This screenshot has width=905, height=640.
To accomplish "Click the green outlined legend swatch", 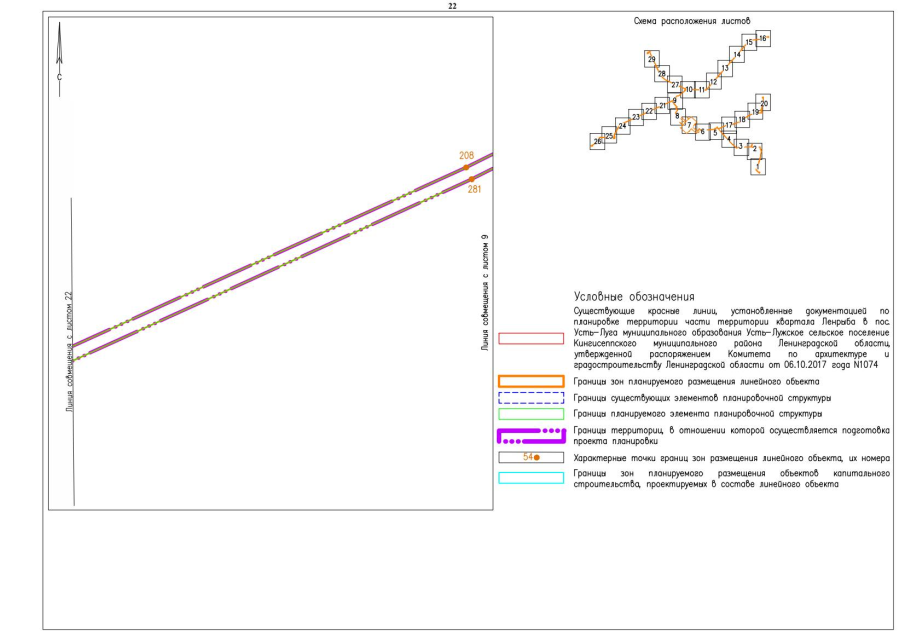I will [x=532, y=413].
